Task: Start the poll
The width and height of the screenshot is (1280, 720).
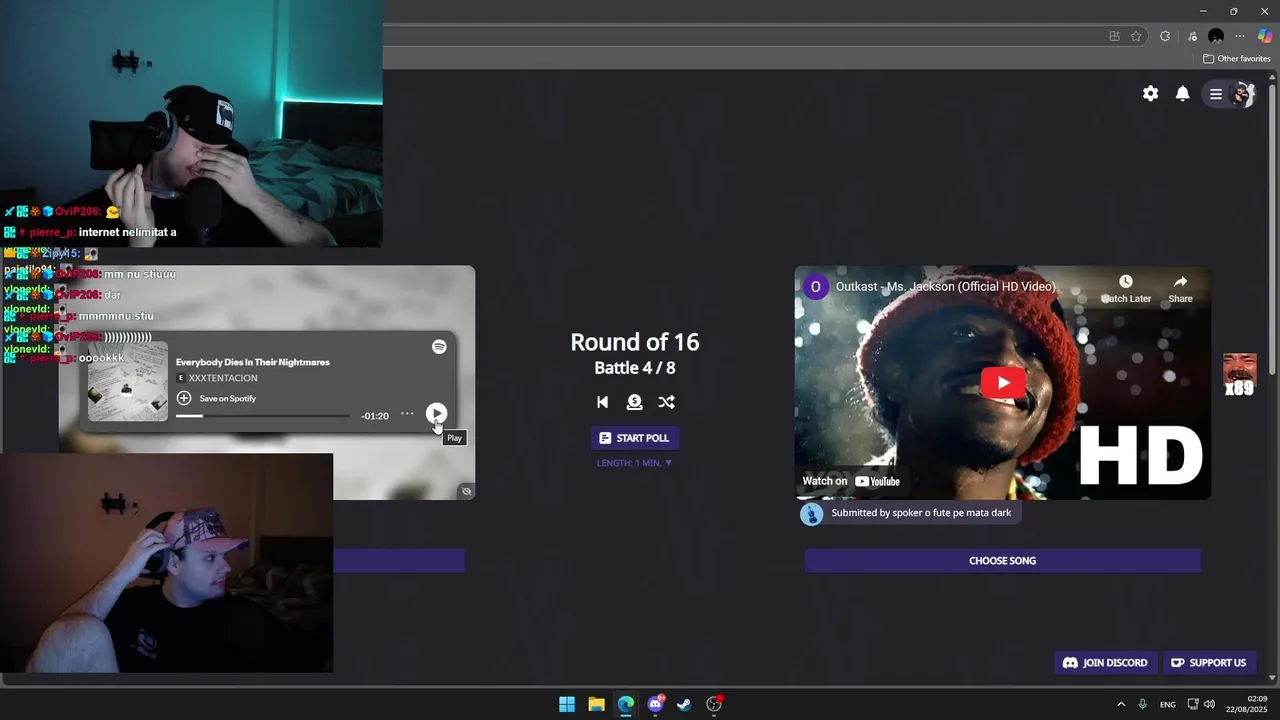Action: pos(634,438)
